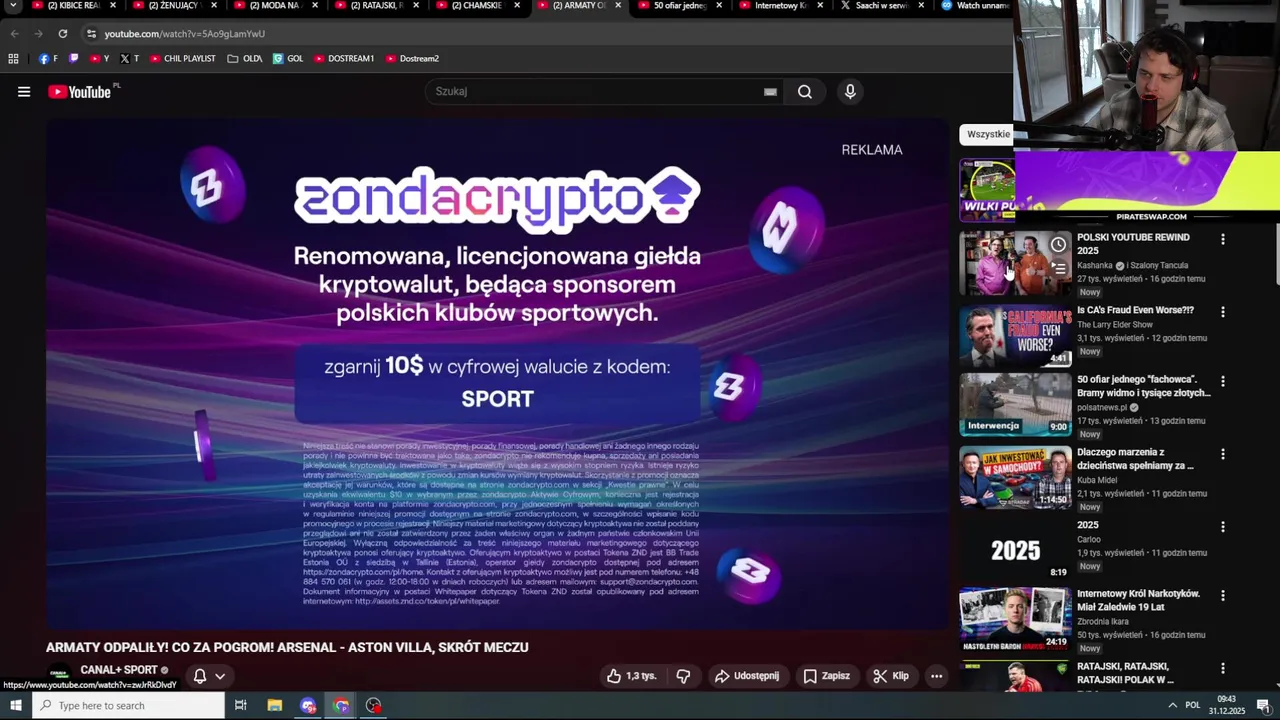The height and width of the screenshot is (720, 1280).
Task: Open options for POLSKI YOUTUBE REWIND 2025
Action: [1222, 239]
